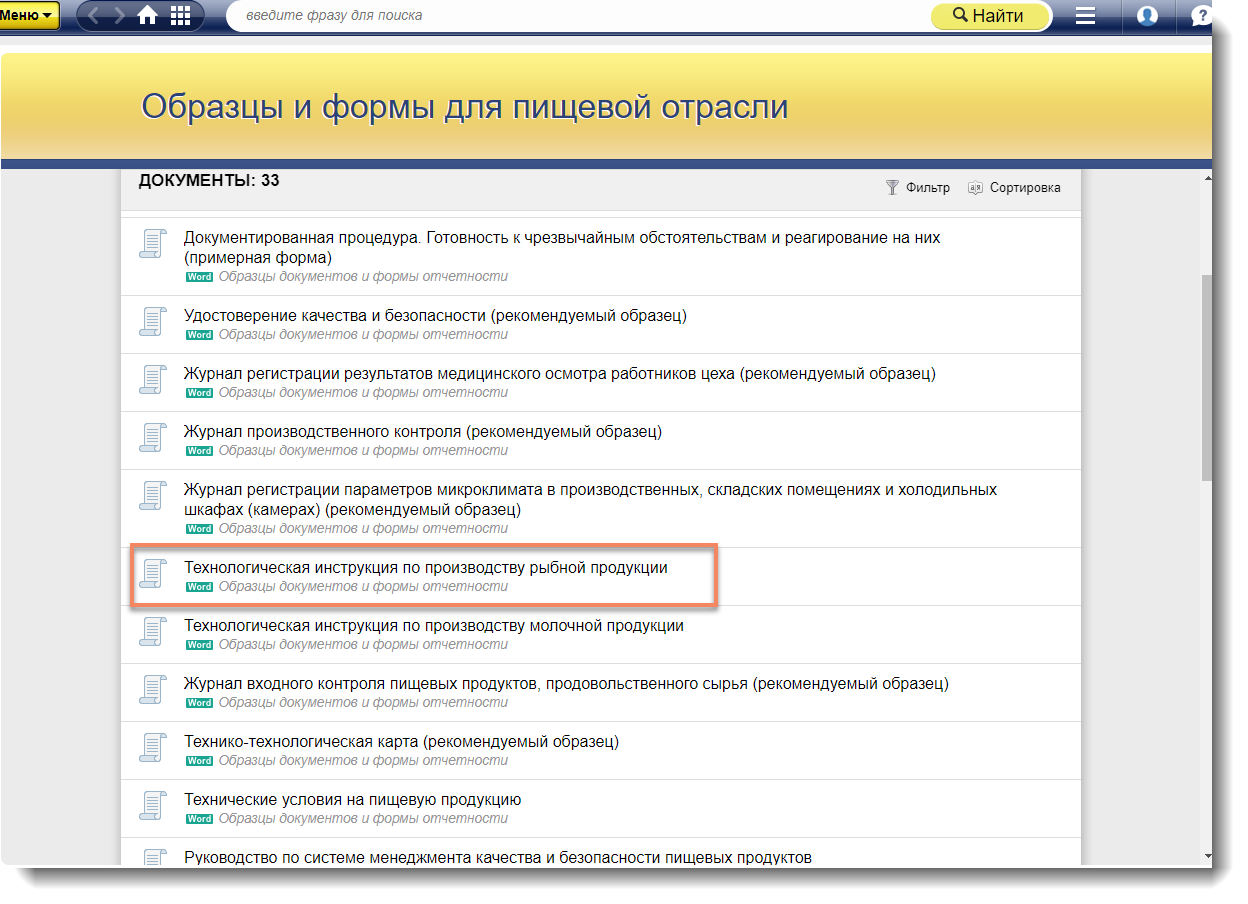
Task: Open the grid apps icon
Action: point(181,15)
